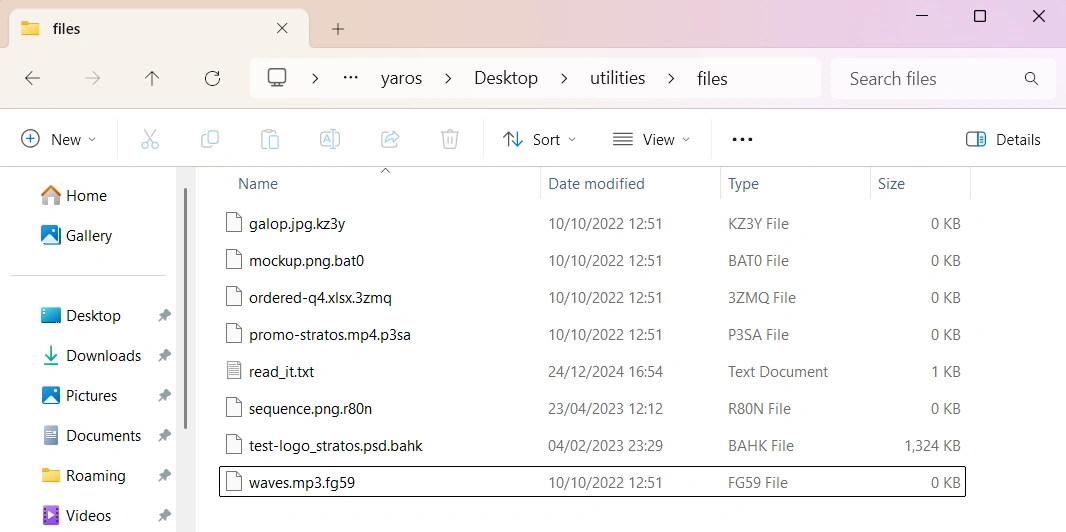
Task: Go up one folder level
Action: click(x=152, y=78)
